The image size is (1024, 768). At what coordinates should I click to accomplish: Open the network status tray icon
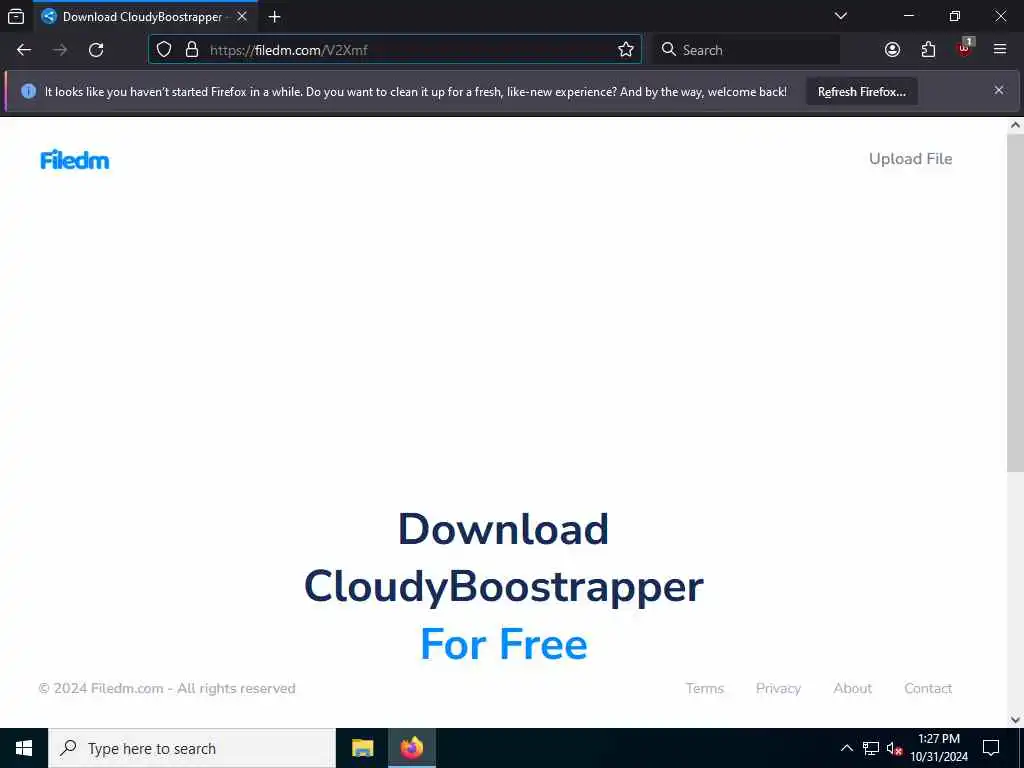click(x=871, y=748)
